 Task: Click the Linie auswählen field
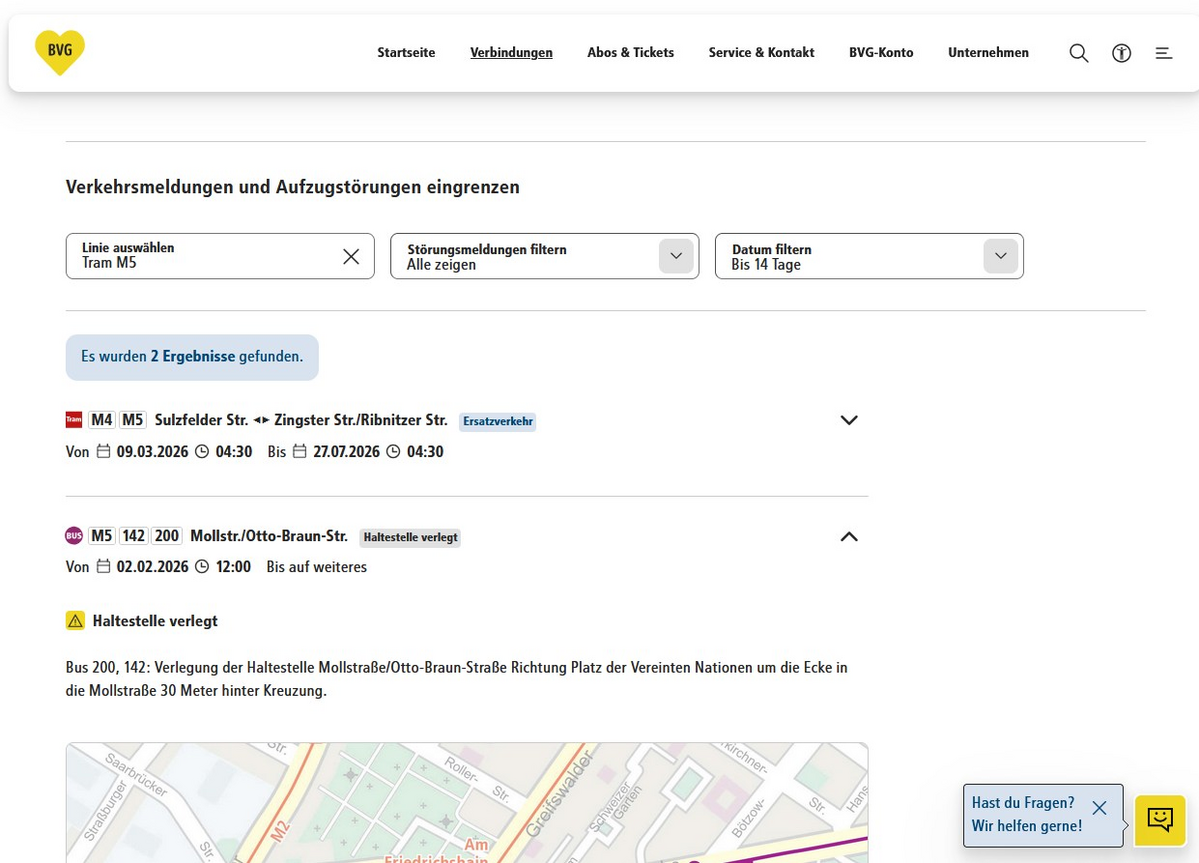click(x=220, y=256)
